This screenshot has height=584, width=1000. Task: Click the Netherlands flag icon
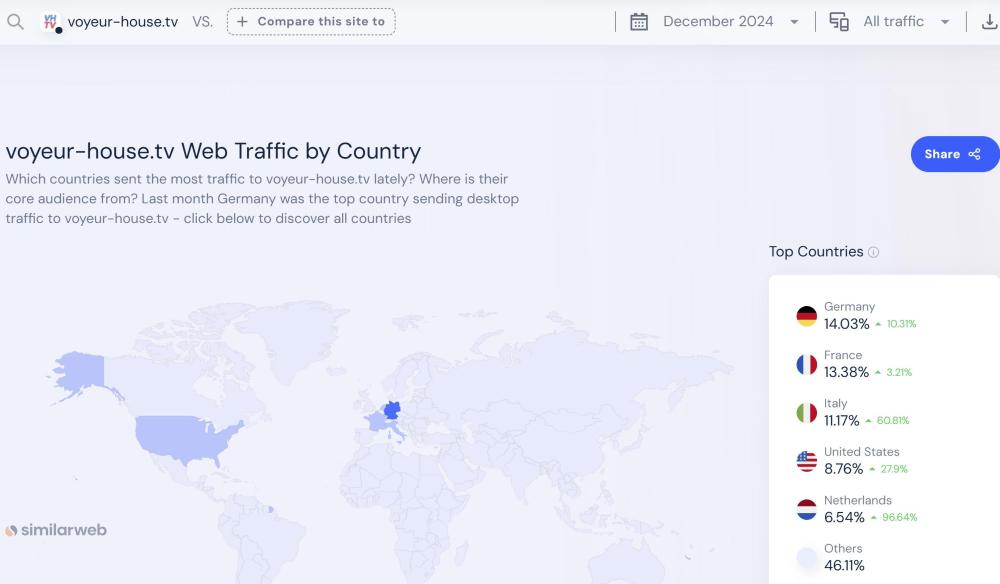(x=806, y=509)
